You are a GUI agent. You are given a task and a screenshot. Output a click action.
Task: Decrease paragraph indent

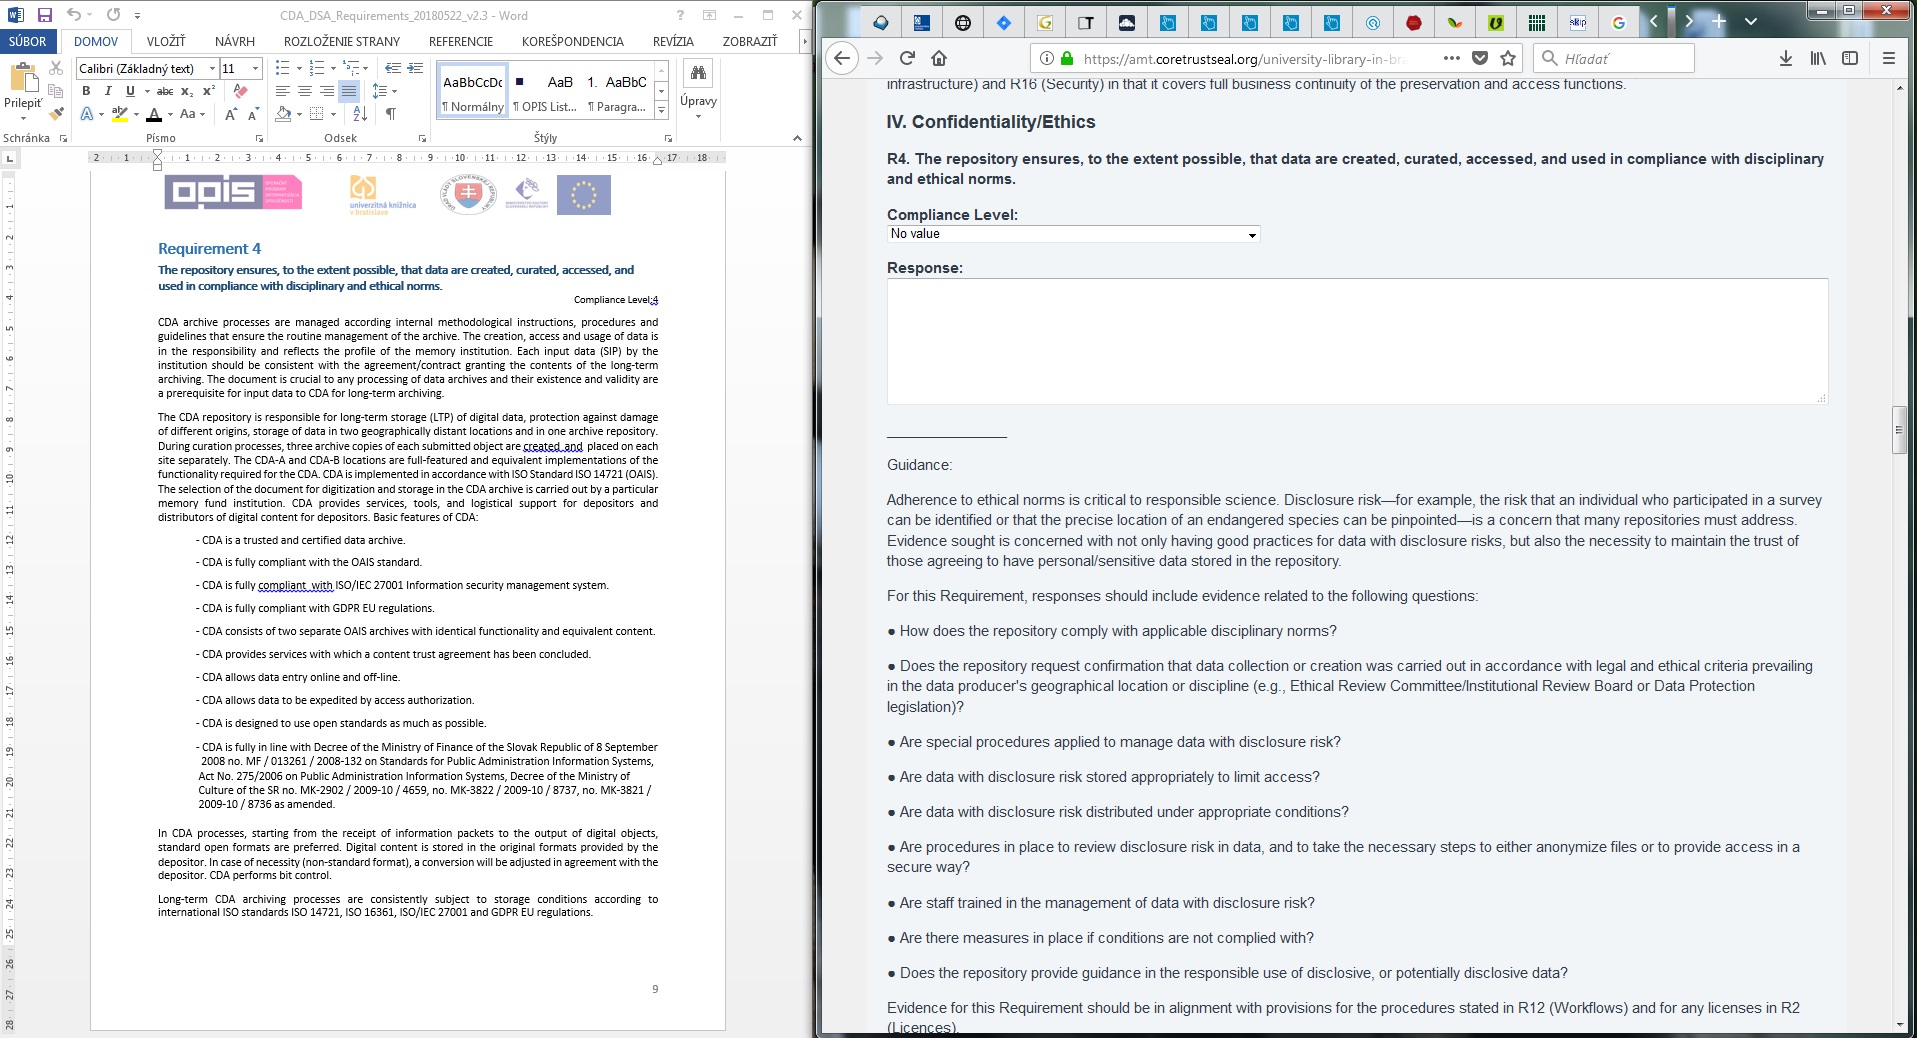click(x=393, y=68)
